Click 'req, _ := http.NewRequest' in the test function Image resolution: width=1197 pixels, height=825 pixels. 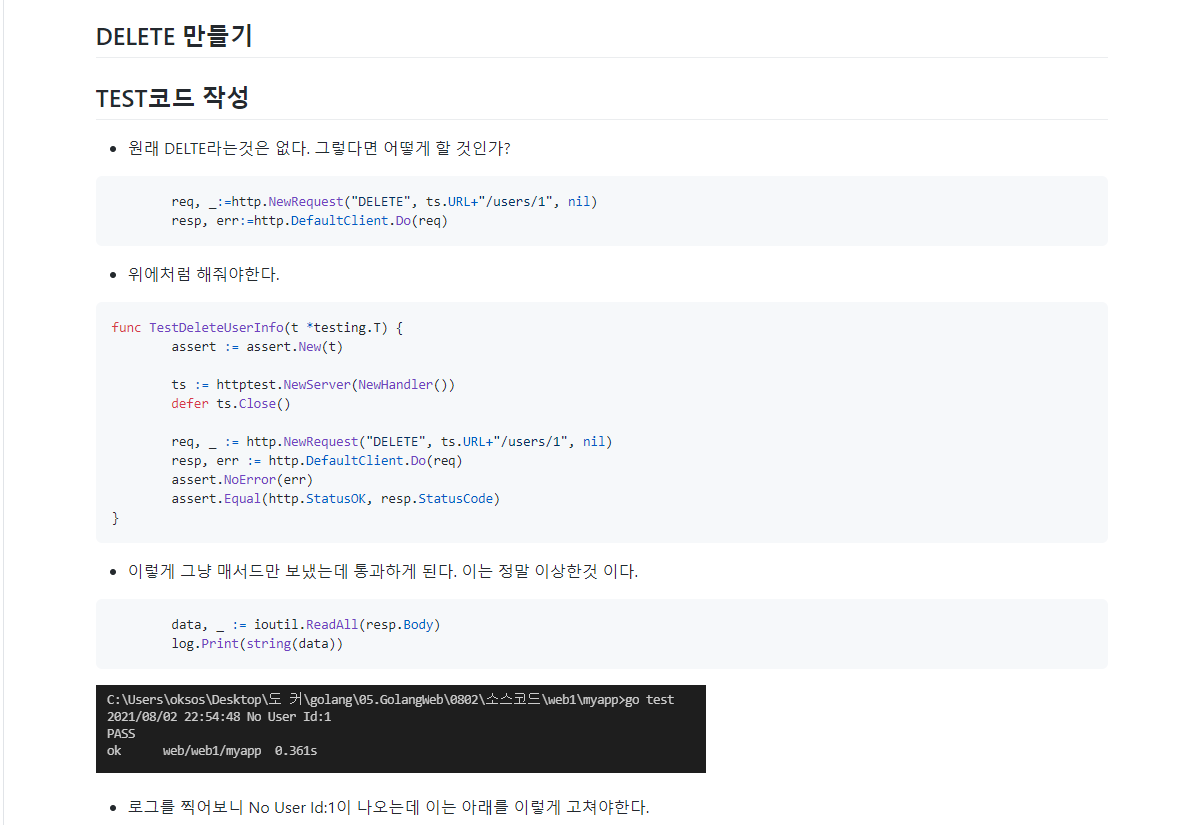392,442
